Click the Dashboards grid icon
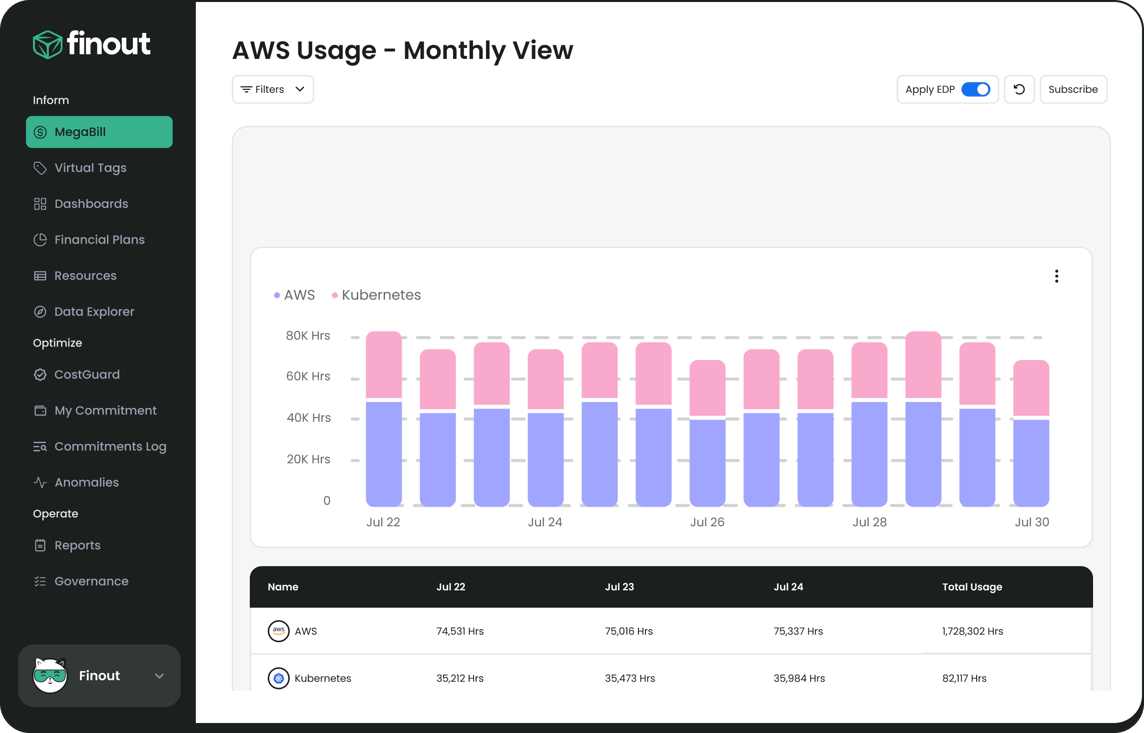Screen dimensions: 1144x733 pos(40,203)
